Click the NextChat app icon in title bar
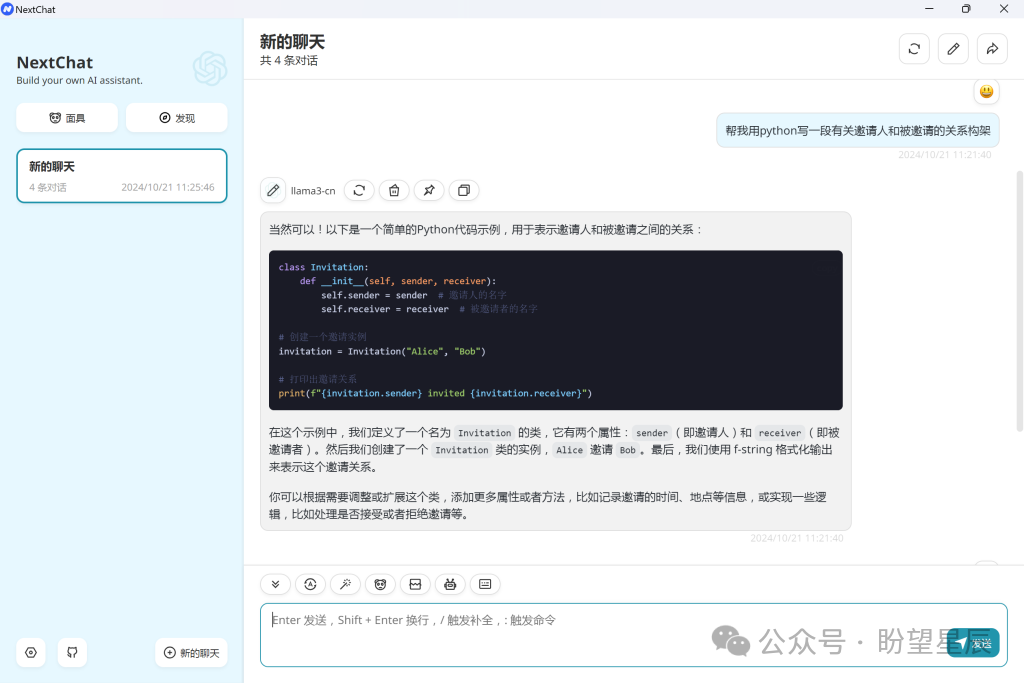 [7, 9]
